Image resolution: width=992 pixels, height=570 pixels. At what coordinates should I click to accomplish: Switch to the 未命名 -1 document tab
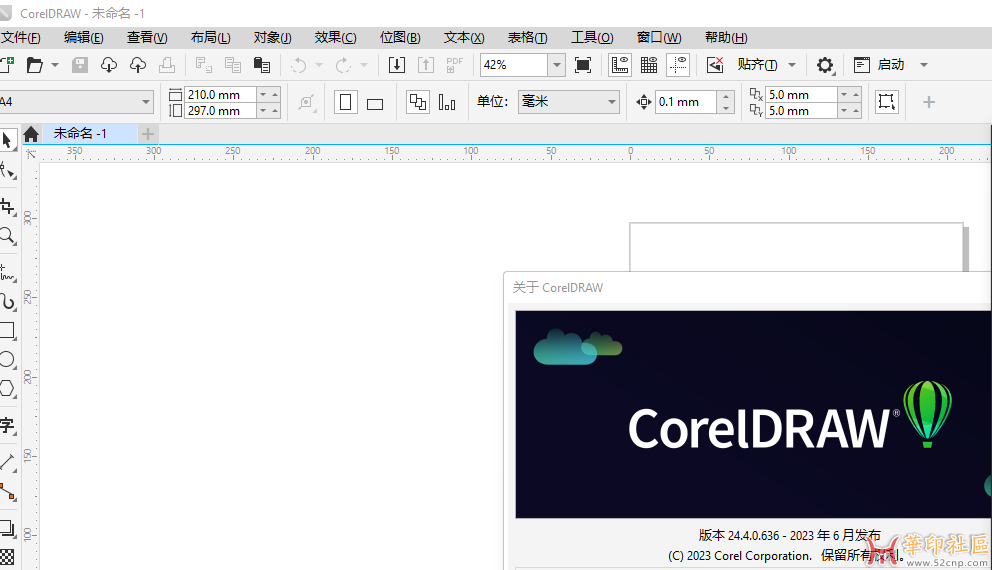tap(89, 133)
